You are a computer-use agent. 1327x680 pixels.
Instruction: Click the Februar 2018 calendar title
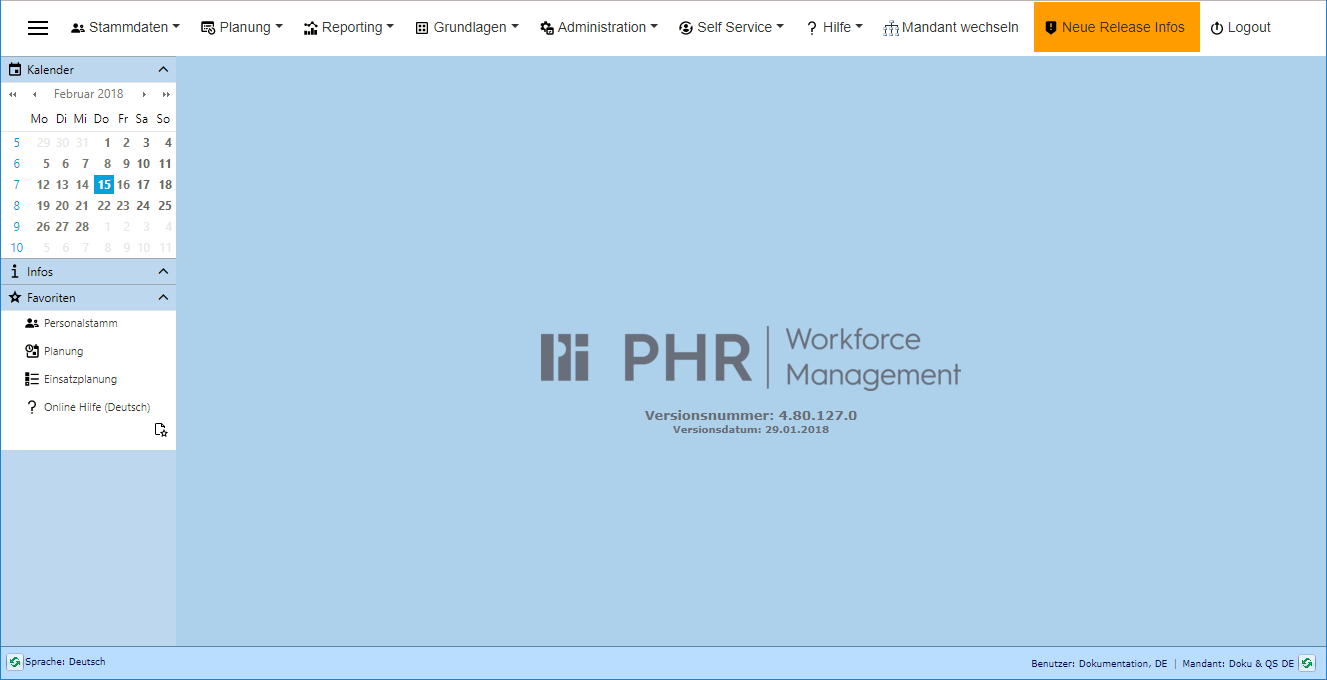pos(89,94)
